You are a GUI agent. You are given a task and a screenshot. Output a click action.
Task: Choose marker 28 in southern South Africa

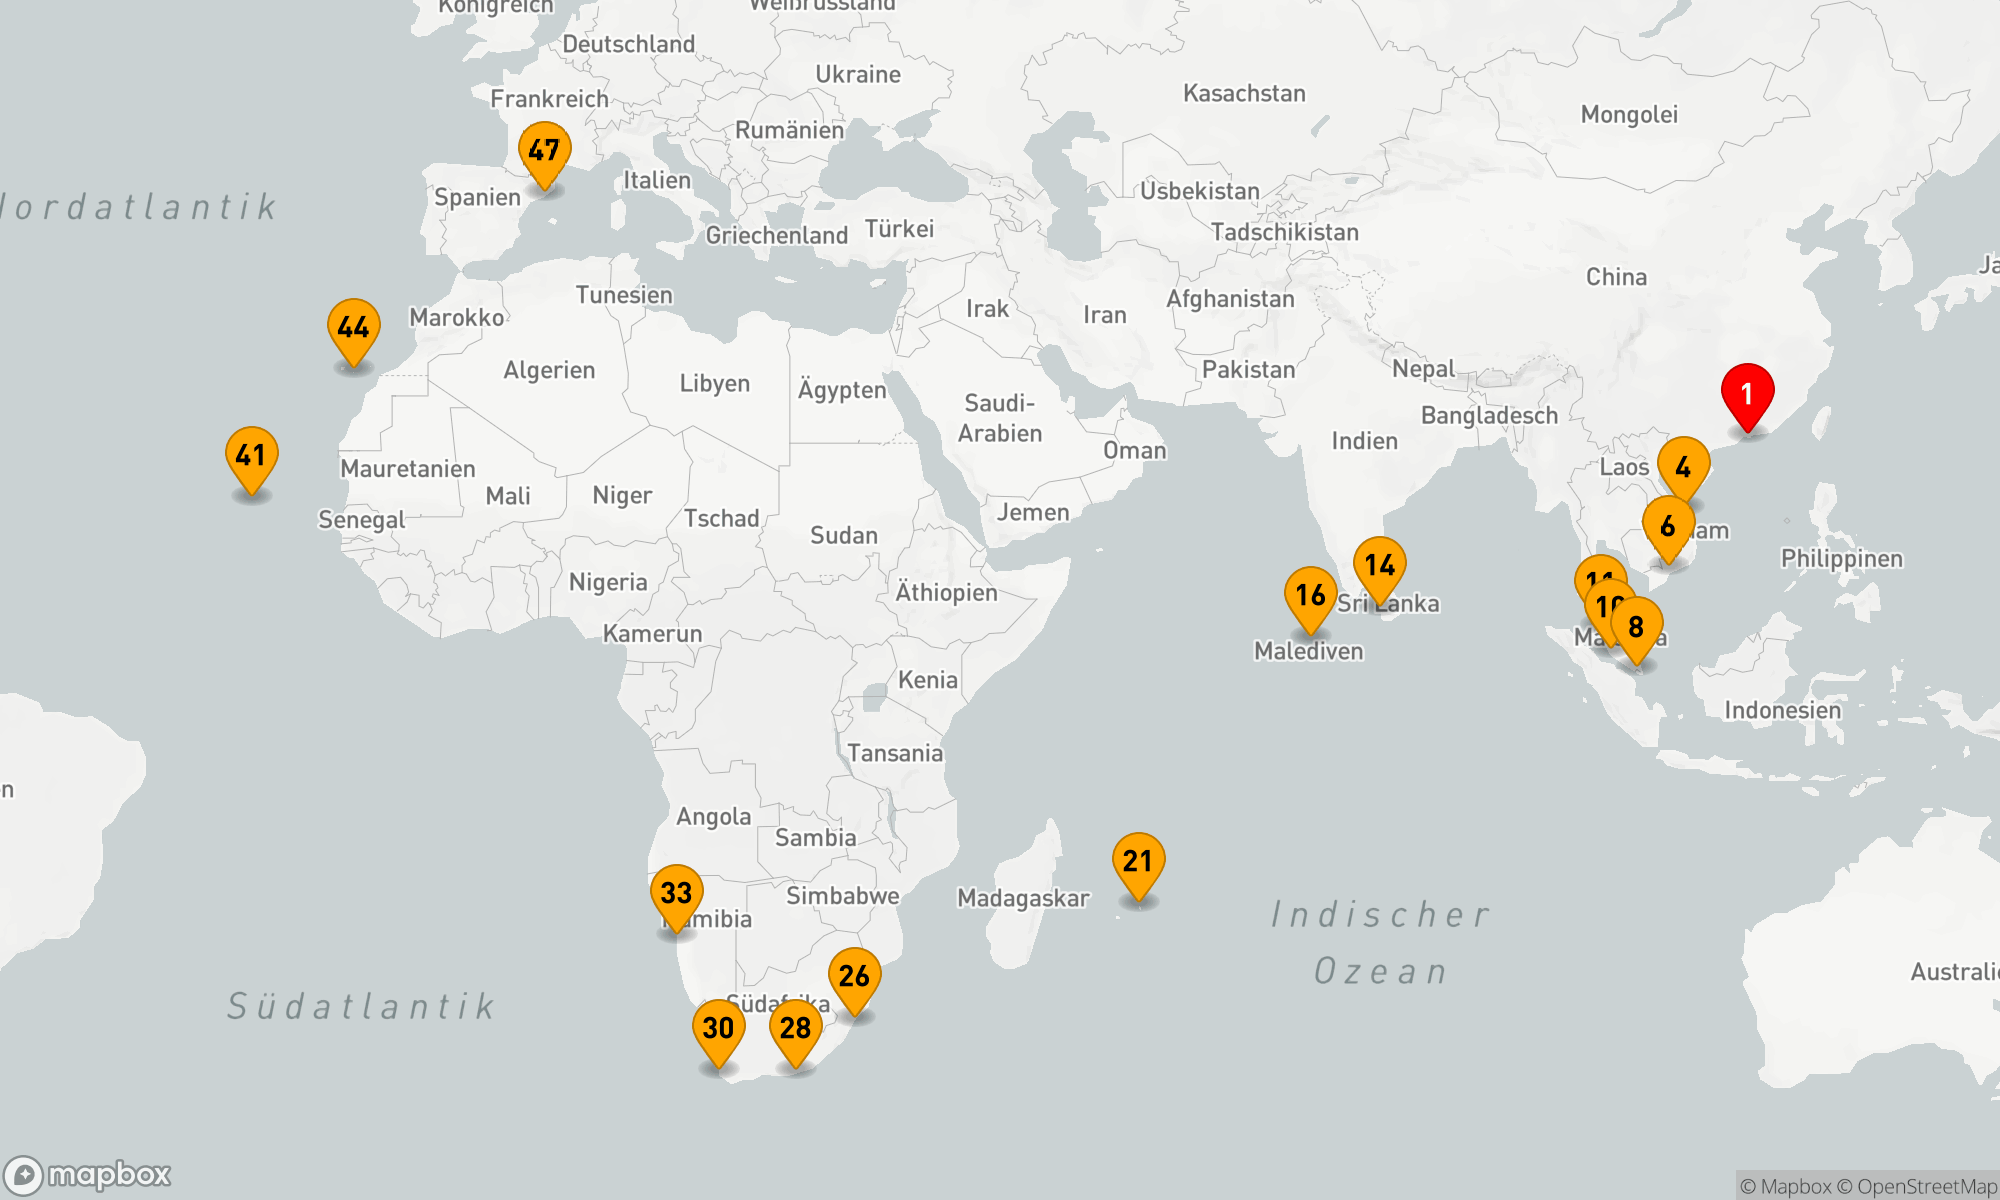pyautogui.click(x=795, y=1028)
